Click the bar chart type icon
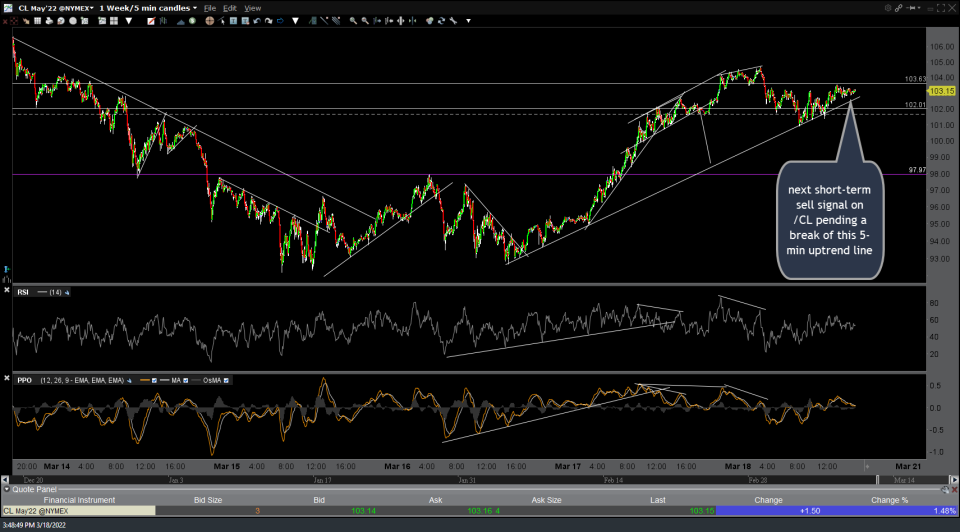The width and height of the screenshot is (960, 532). [x=163, y=21]
